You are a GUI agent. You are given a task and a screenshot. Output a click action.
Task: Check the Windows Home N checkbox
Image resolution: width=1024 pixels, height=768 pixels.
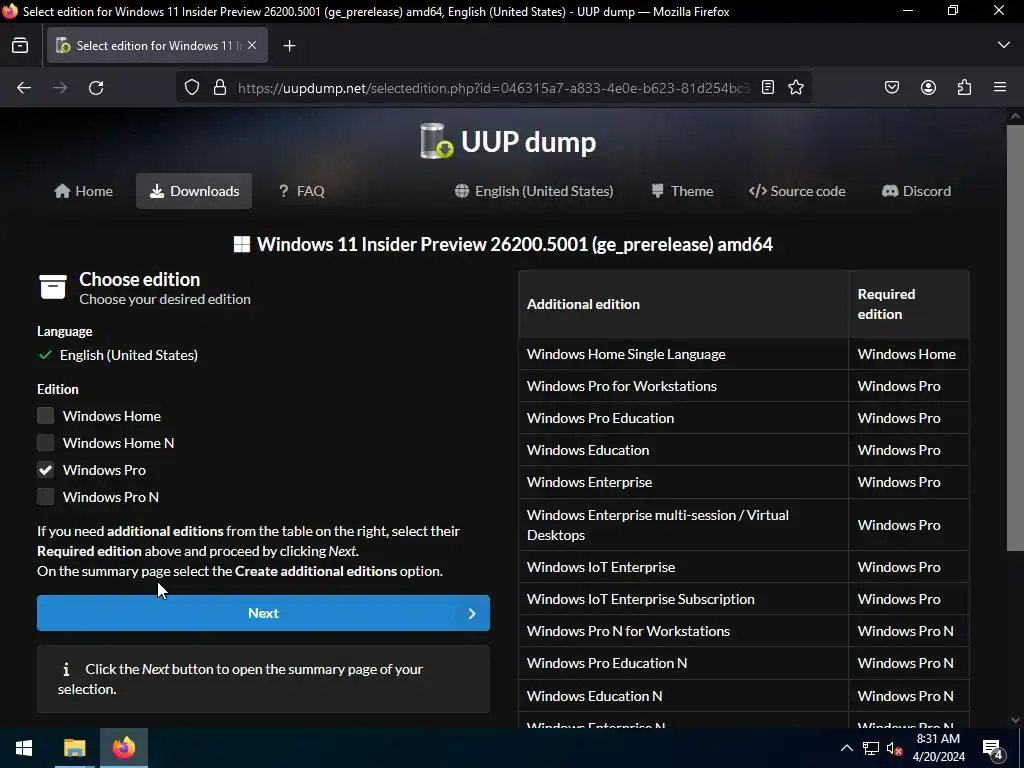(45, 443)
